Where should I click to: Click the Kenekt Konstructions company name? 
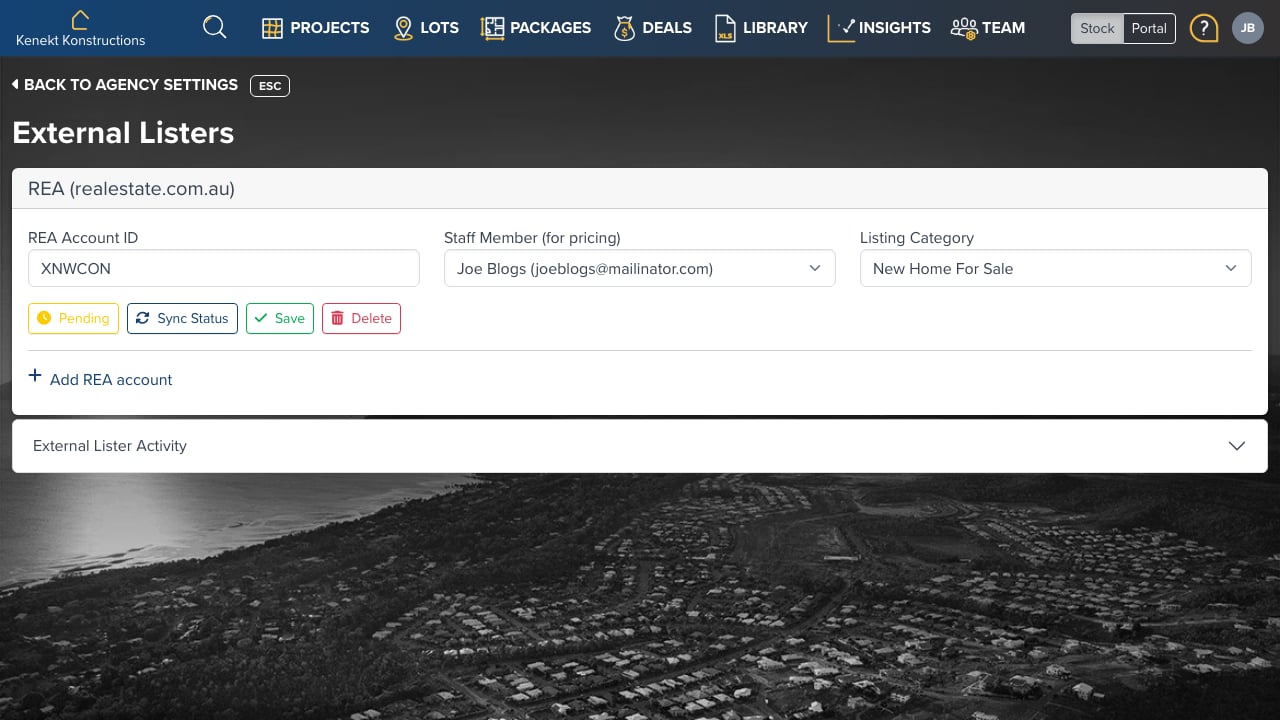pyautogui.click(x=80, y=41)
